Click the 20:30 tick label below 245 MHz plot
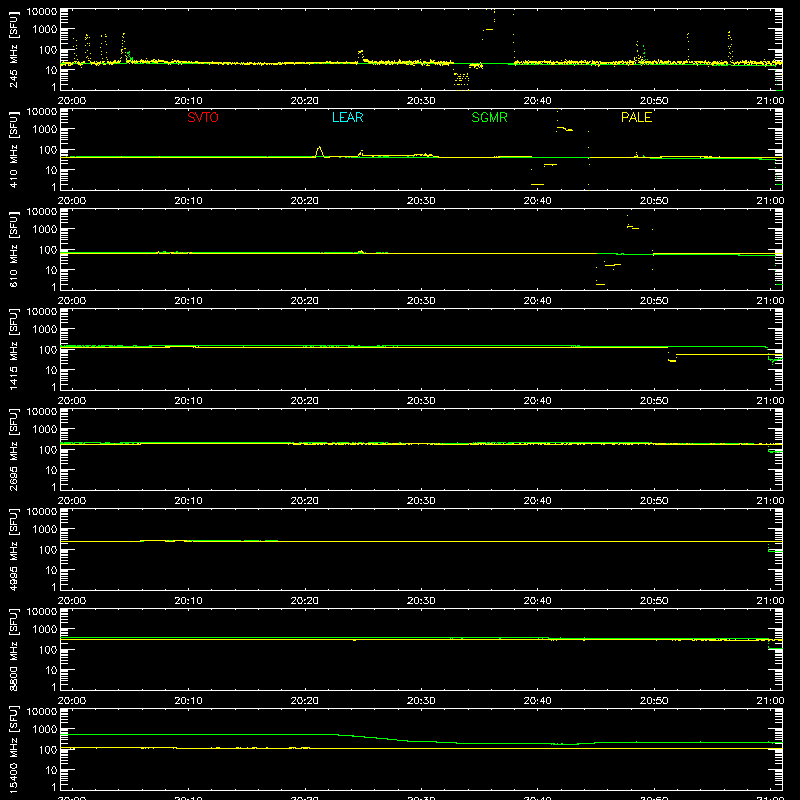 [421, 101]
